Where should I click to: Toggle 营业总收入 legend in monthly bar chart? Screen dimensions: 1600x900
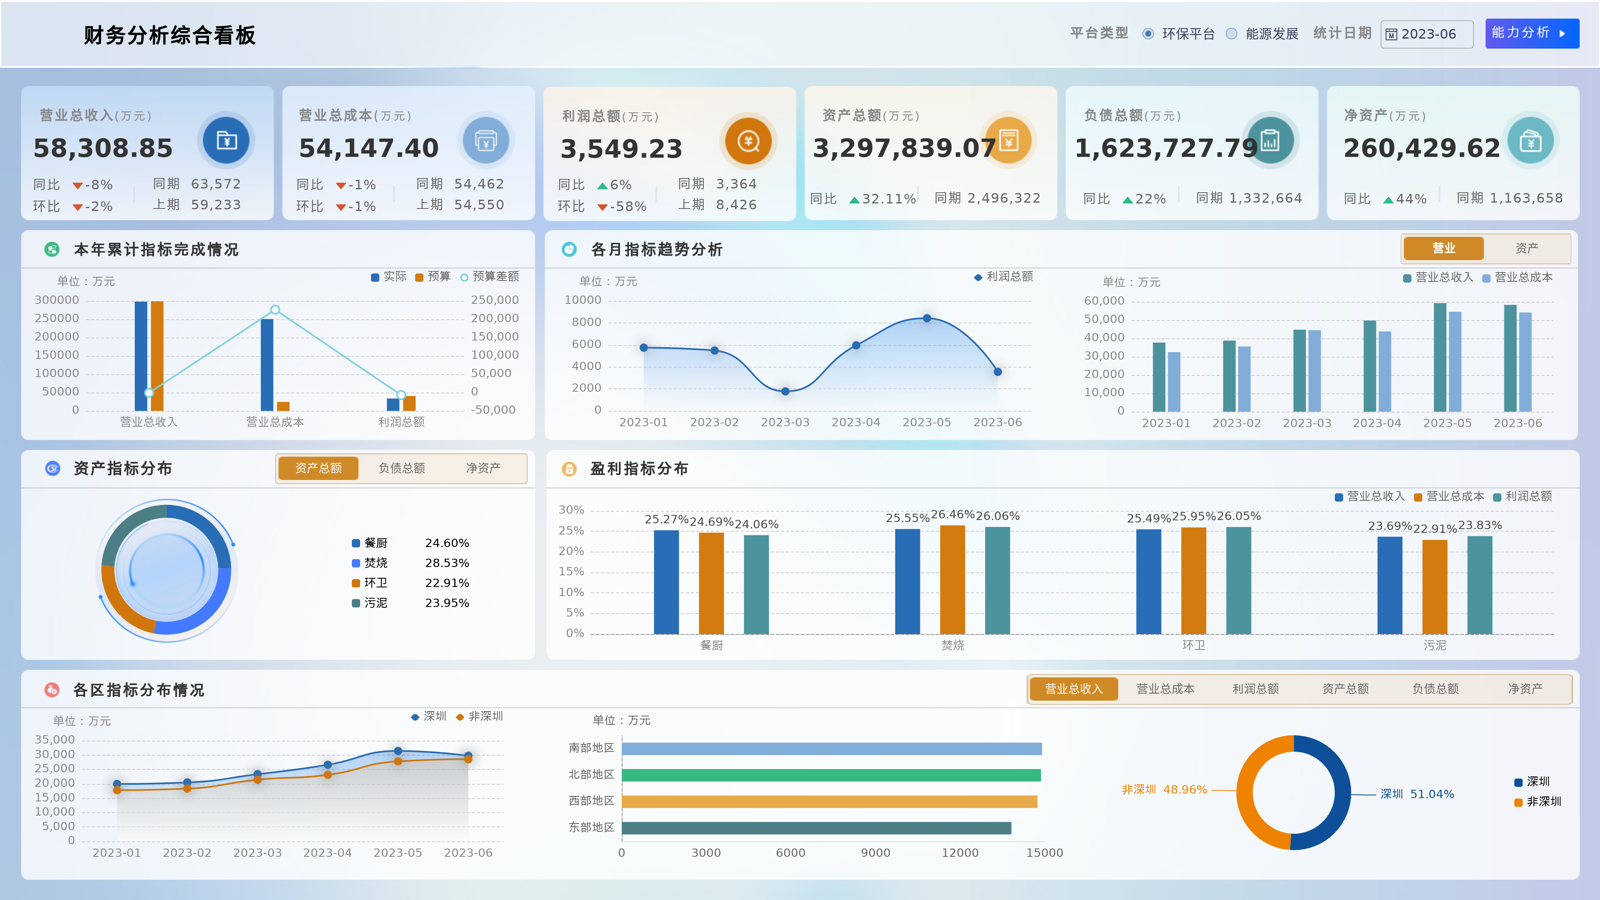click(1438, 278)
